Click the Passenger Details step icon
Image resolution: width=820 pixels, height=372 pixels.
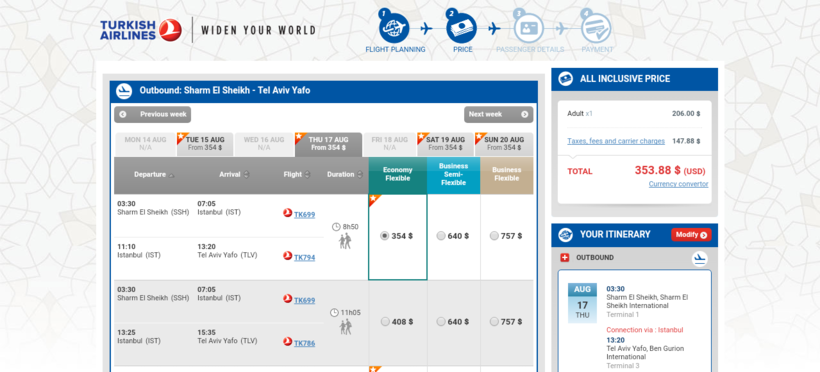pyautogui.click(x=529, y=28)
